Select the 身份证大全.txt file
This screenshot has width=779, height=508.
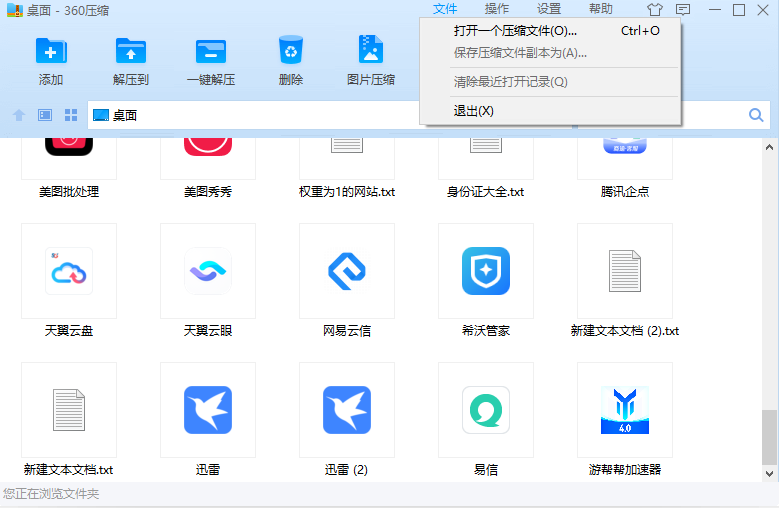point(486,145)
